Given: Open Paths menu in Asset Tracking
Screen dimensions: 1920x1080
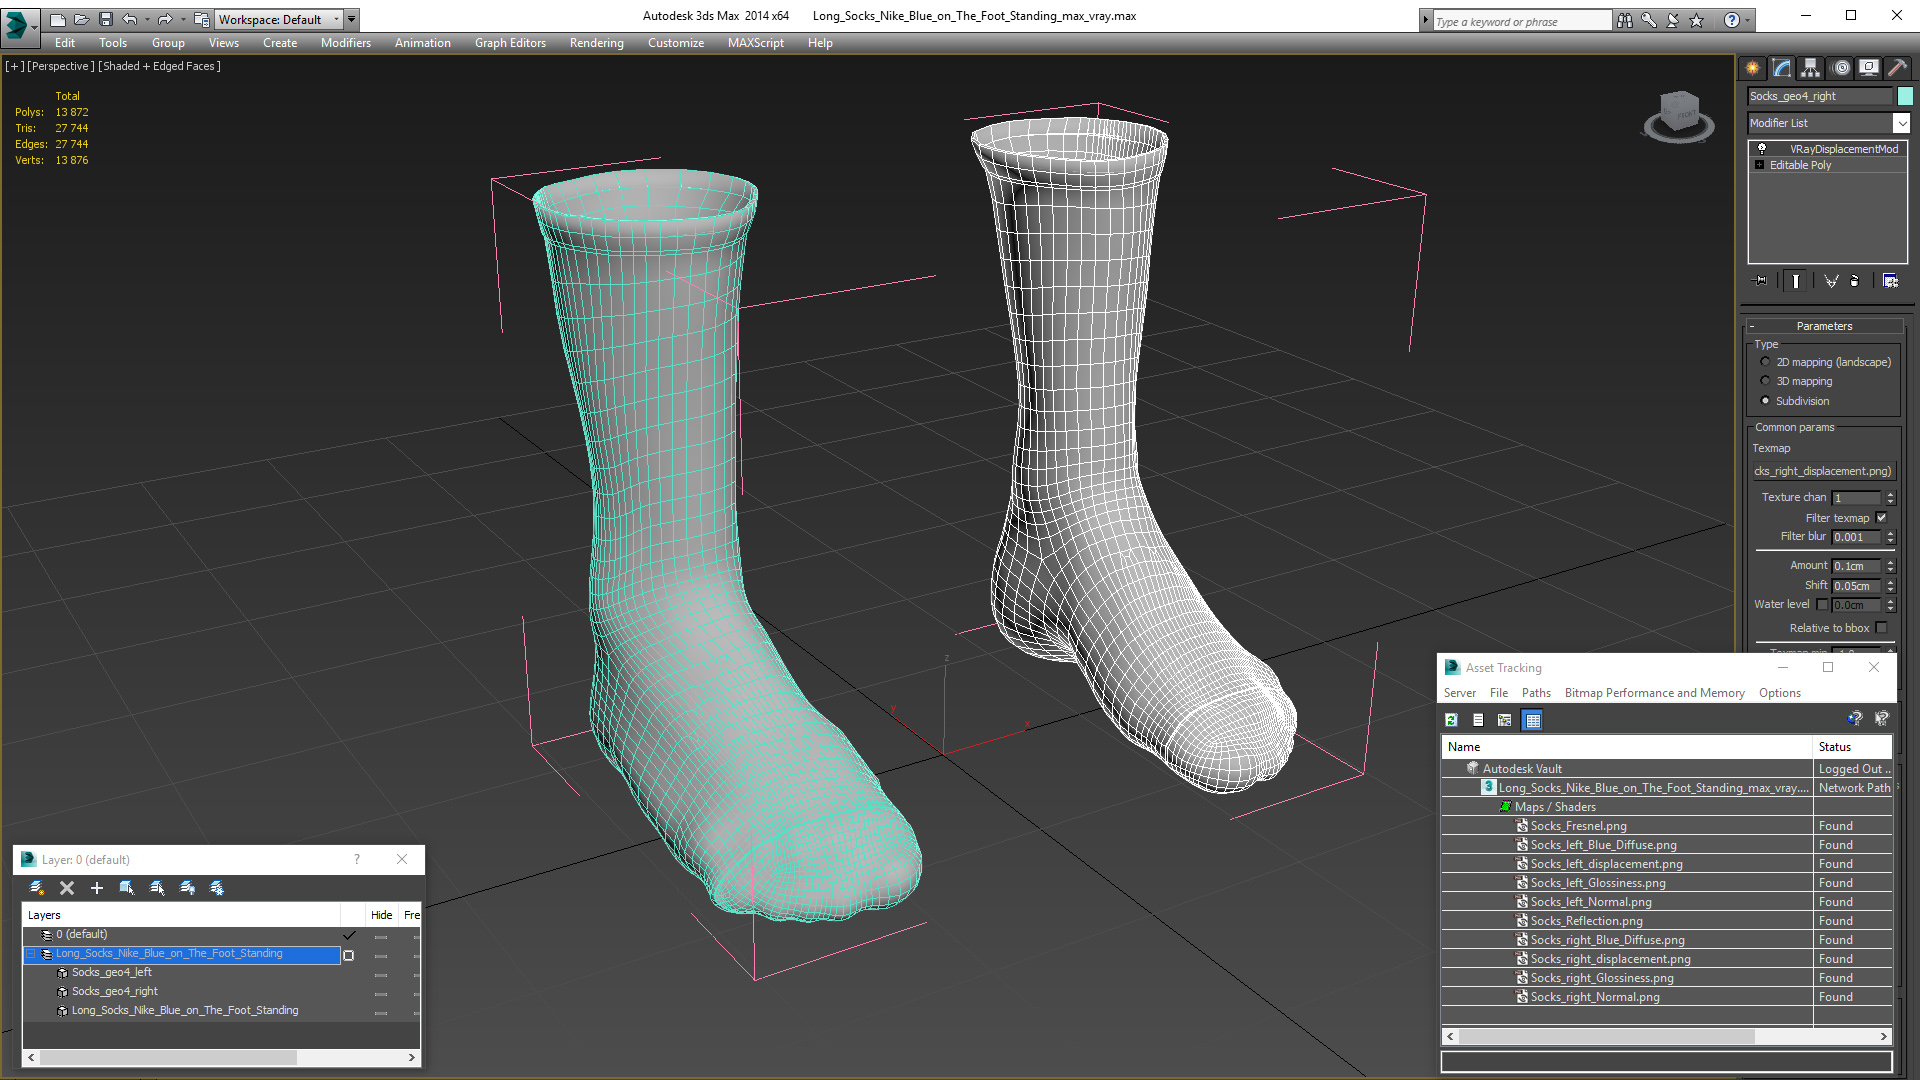Looking at the screenshot, I should [1536, 693].
